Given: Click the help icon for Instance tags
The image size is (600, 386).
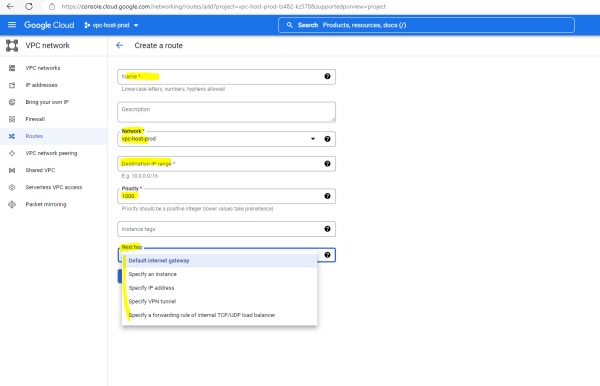Looking at the screenshot, I should [327, 229].
